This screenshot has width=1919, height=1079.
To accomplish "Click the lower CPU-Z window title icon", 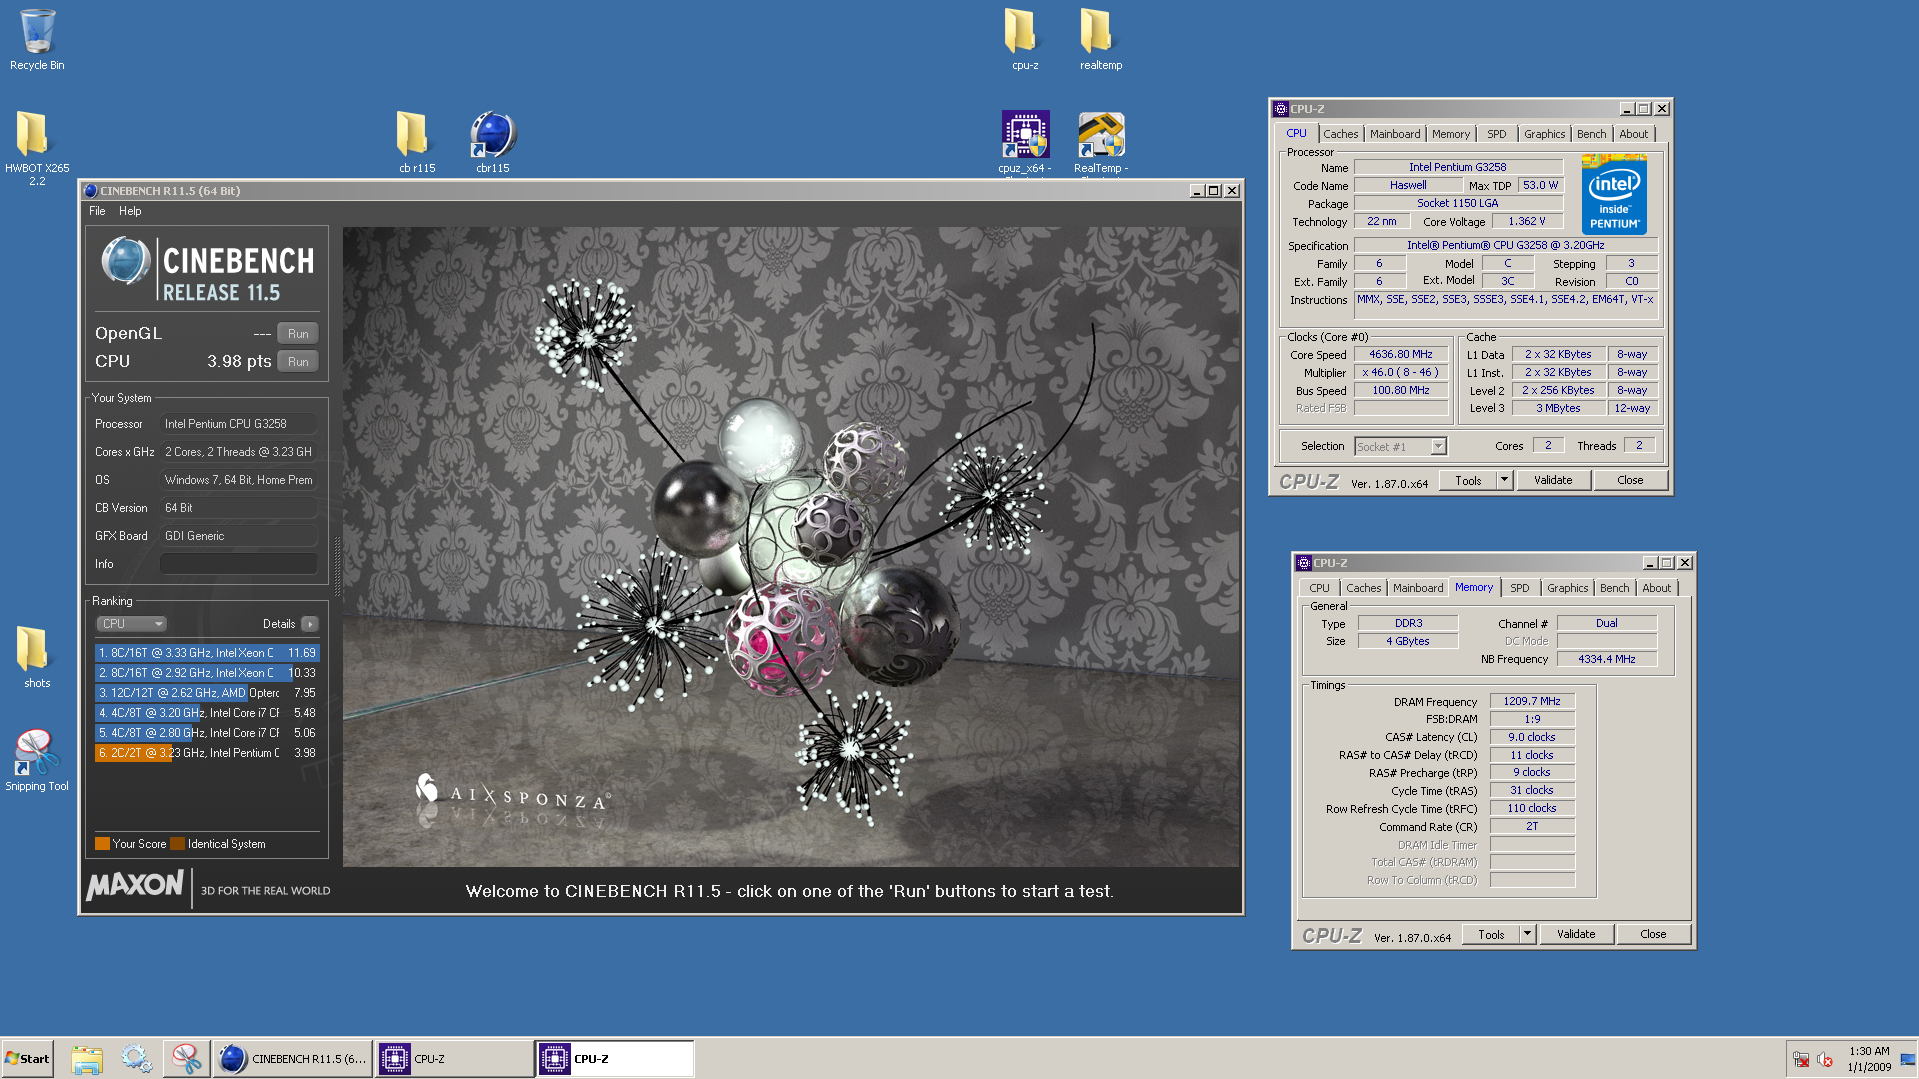I will [1304, 563].
